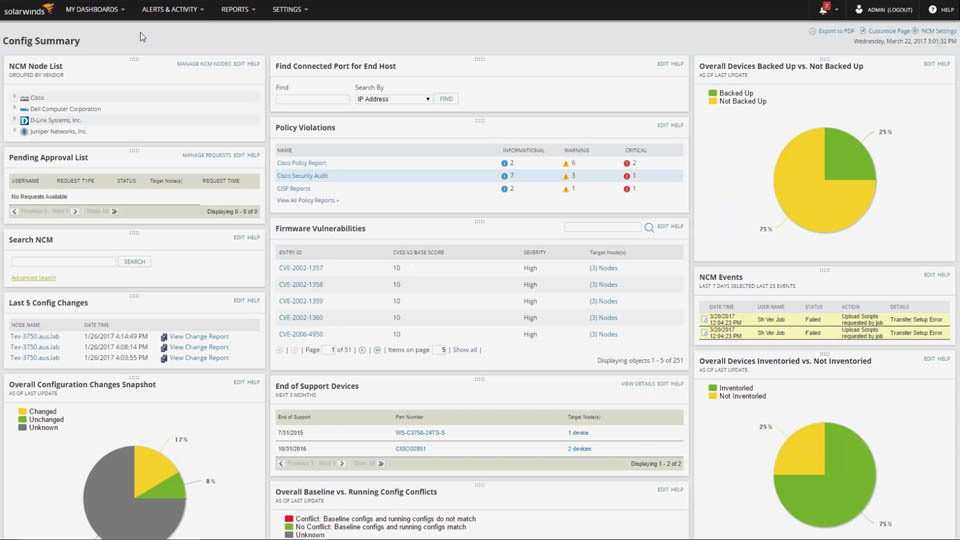Viewport: 960px width, 540px height.
Task: Click CISP Reports warning triangle icon
Action: point(566,189)
